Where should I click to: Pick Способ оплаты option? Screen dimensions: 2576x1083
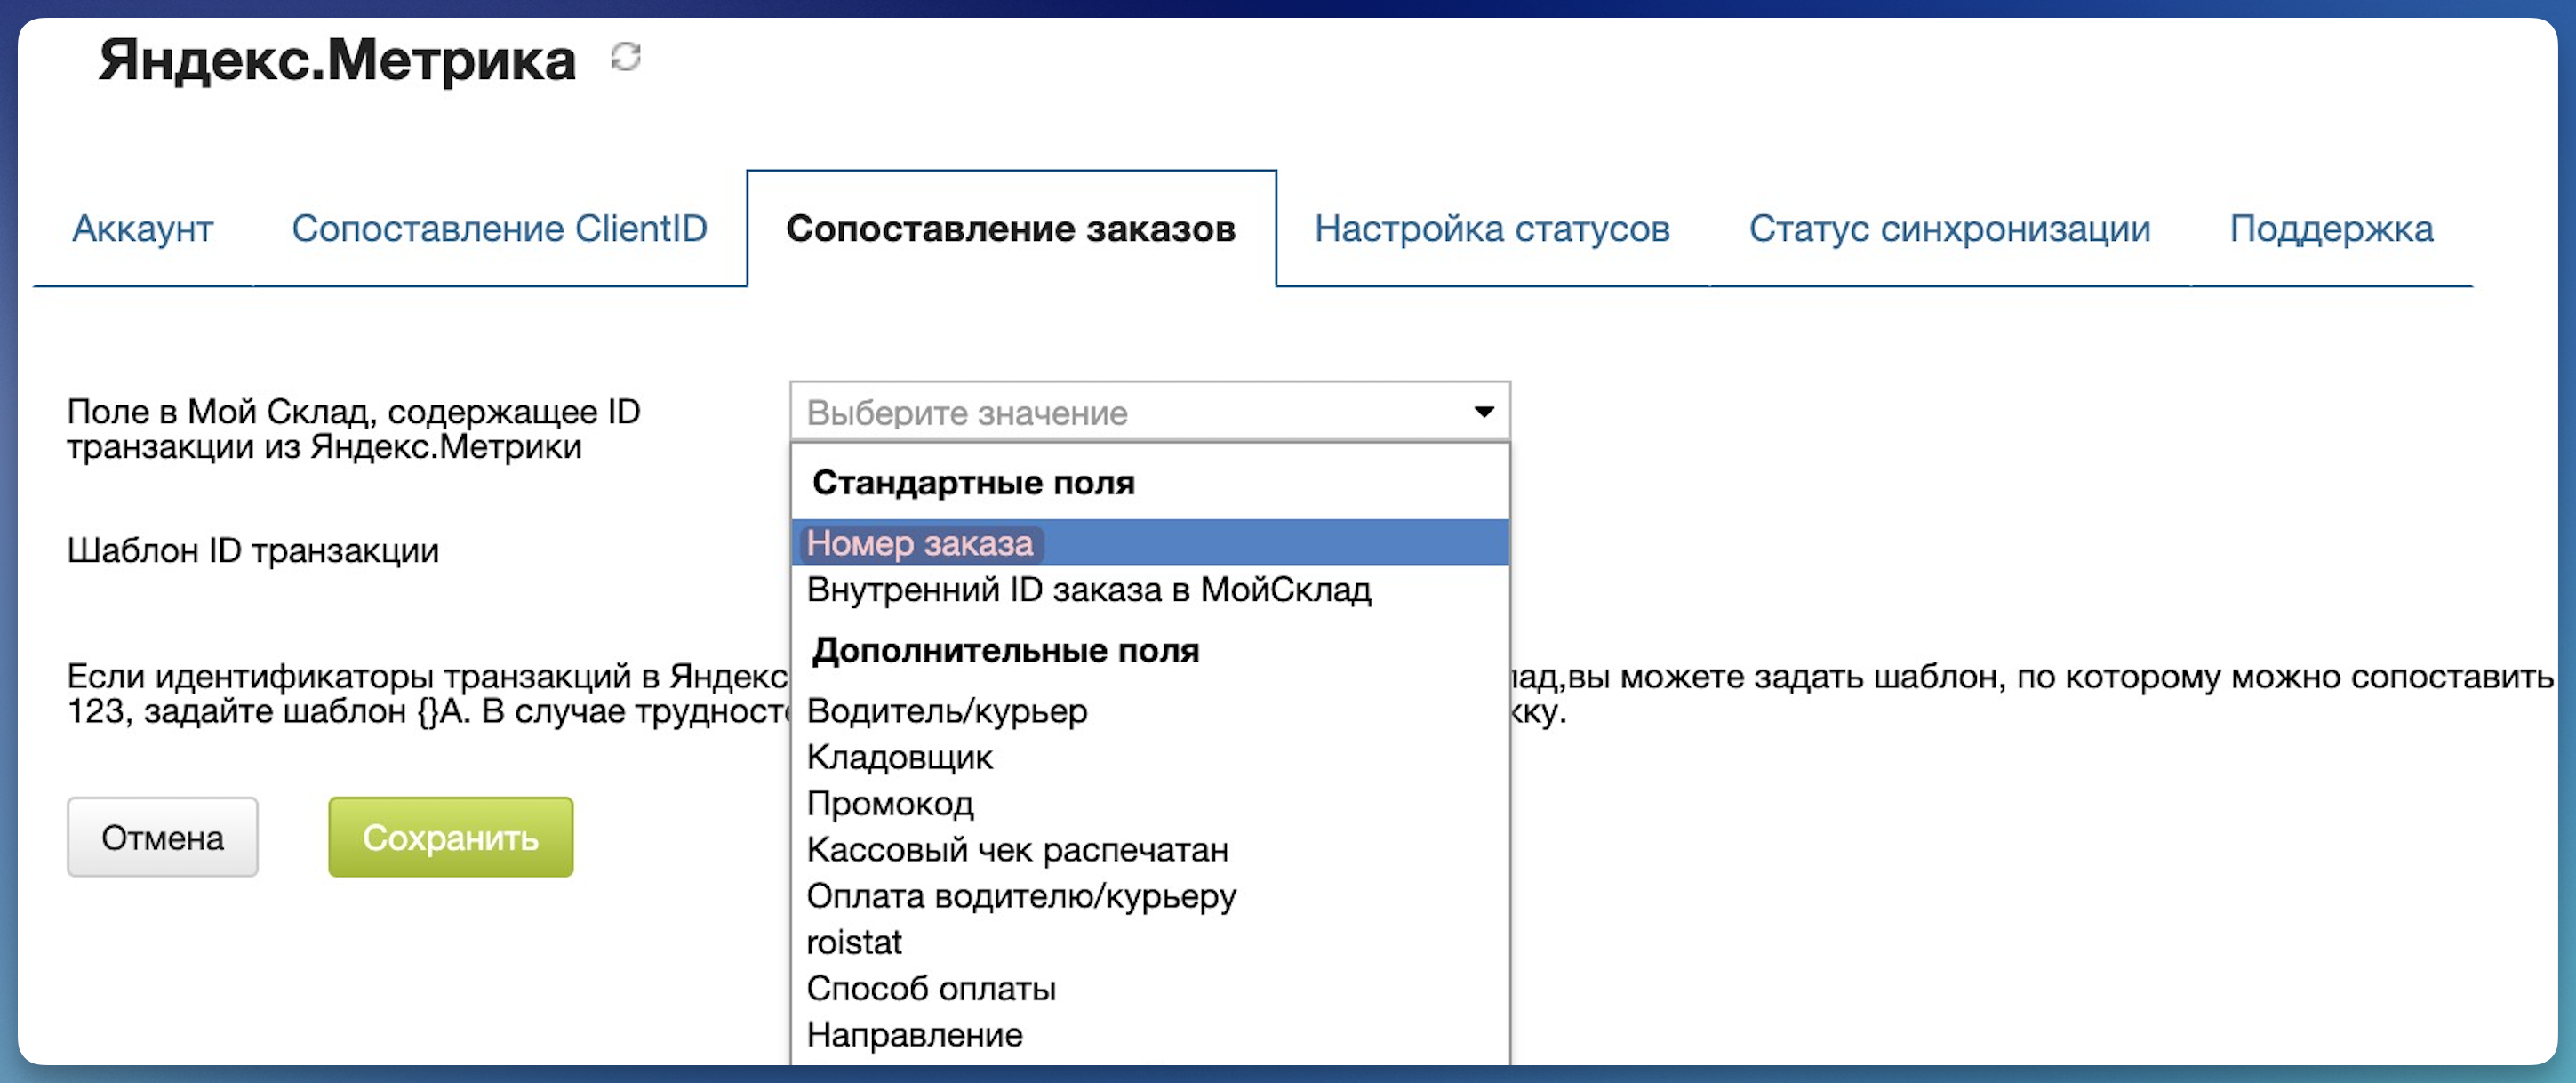[1150, 988]
